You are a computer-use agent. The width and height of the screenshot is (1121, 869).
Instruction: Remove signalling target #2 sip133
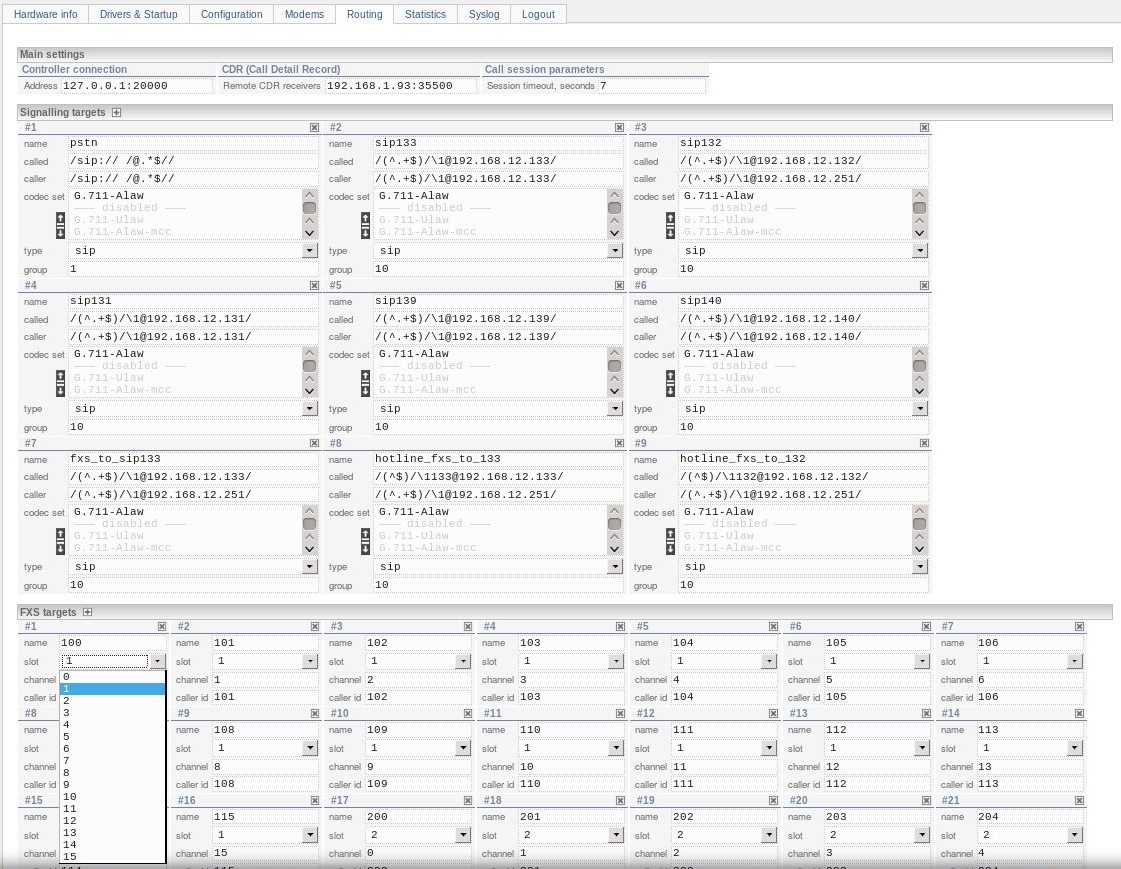point(619,127)
